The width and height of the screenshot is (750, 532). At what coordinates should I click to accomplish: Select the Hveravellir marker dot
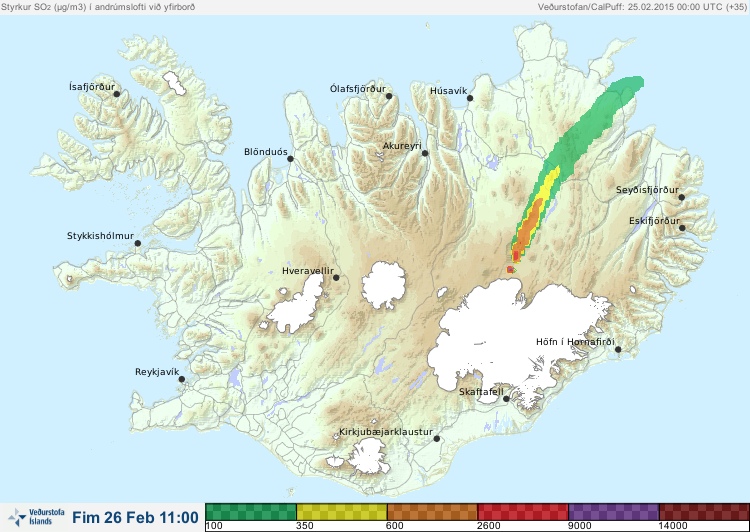point(336,277)
